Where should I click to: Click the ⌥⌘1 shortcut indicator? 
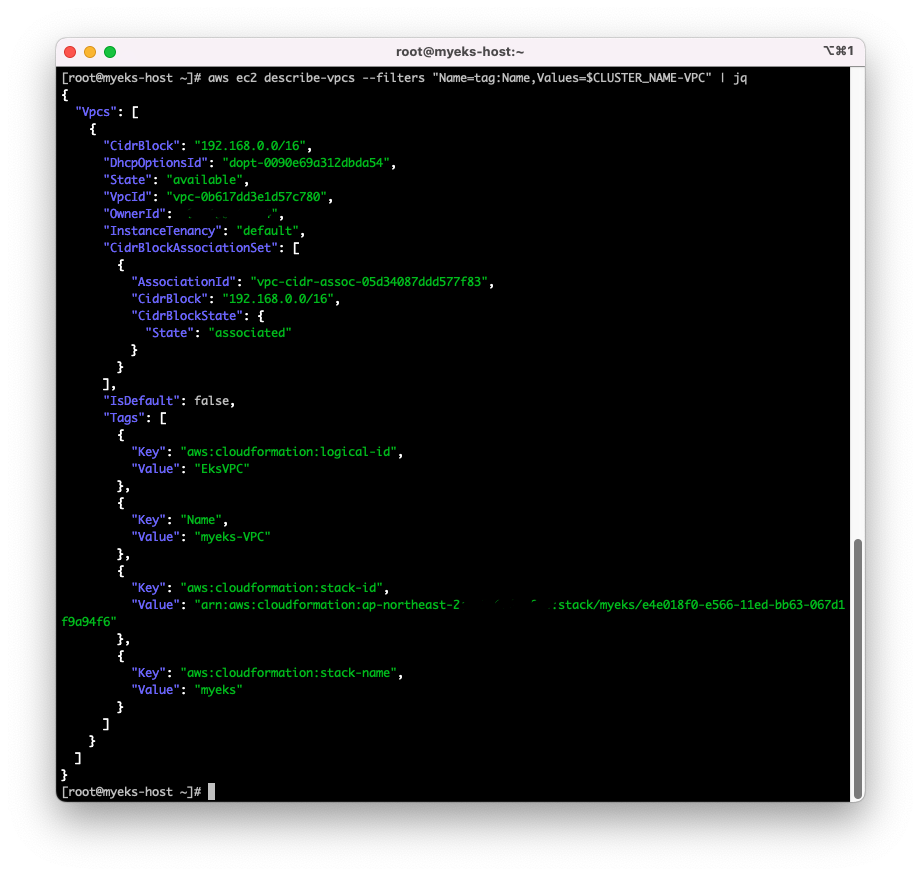pos(838,51)
